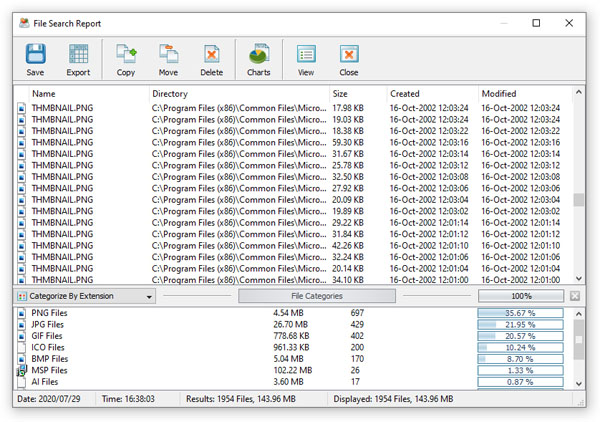Click the File Categories button

(317, 296)
